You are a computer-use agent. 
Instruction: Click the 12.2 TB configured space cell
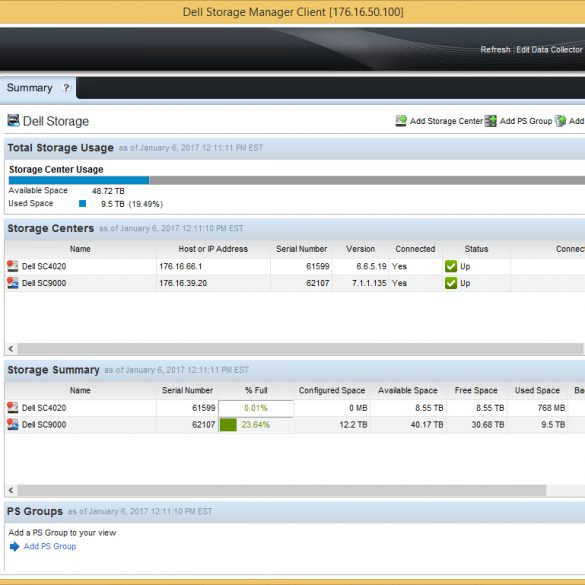click(x=353, y=425)
